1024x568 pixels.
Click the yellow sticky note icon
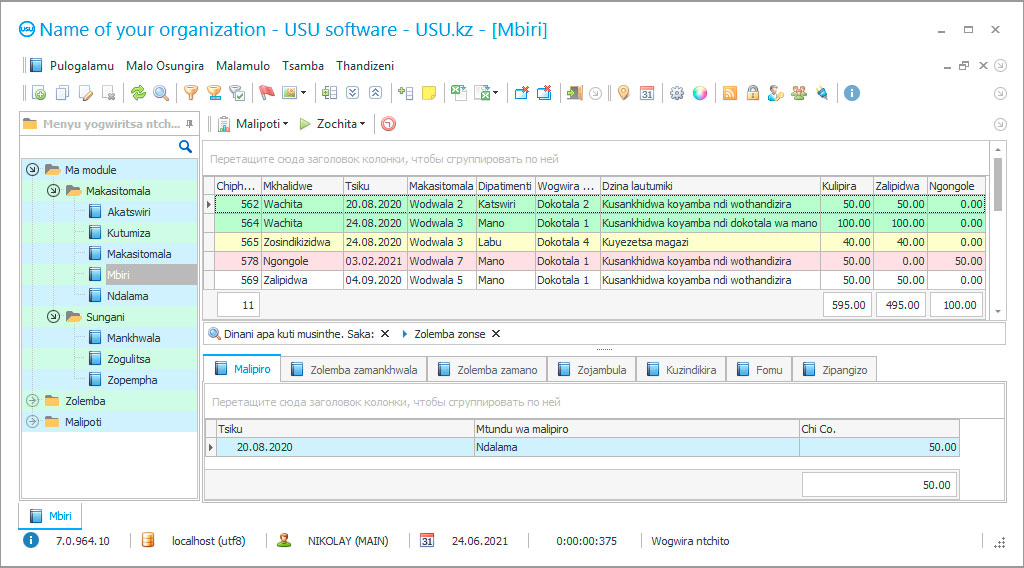click(x=429, y=93)
